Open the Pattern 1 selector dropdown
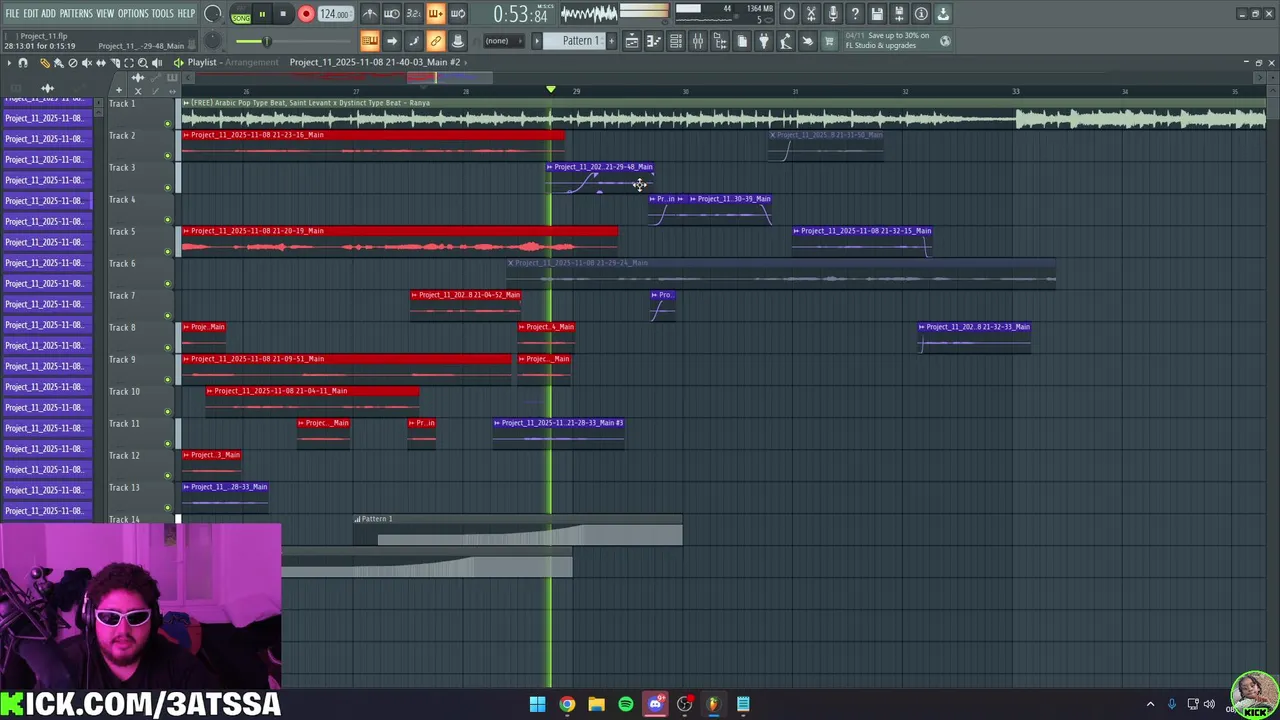Screen dimensions: 1280x720 [x=575, y=41]
